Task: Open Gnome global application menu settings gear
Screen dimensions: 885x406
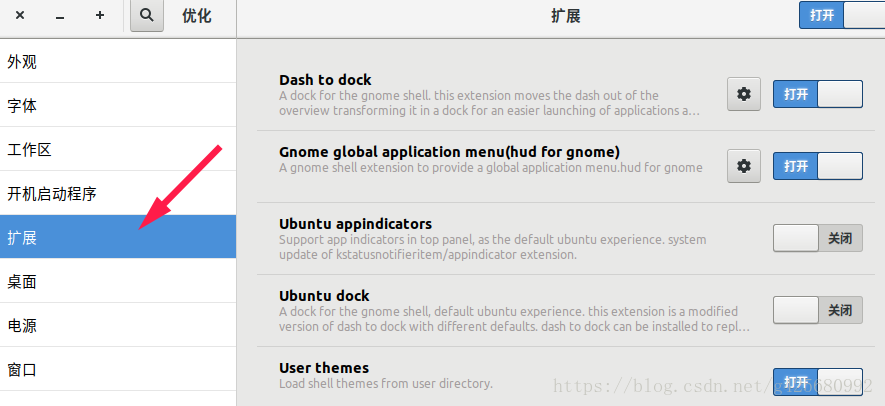Action: pos(744,166)
